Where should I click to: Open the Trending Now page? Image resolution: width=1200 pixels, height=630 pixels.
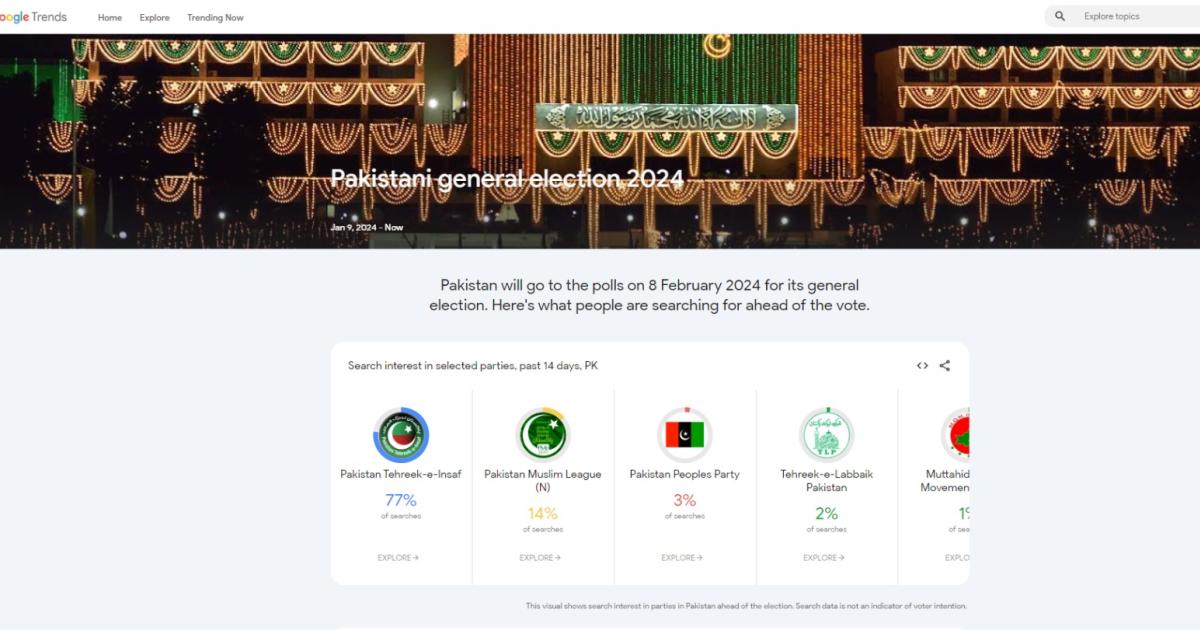[215, 18]
